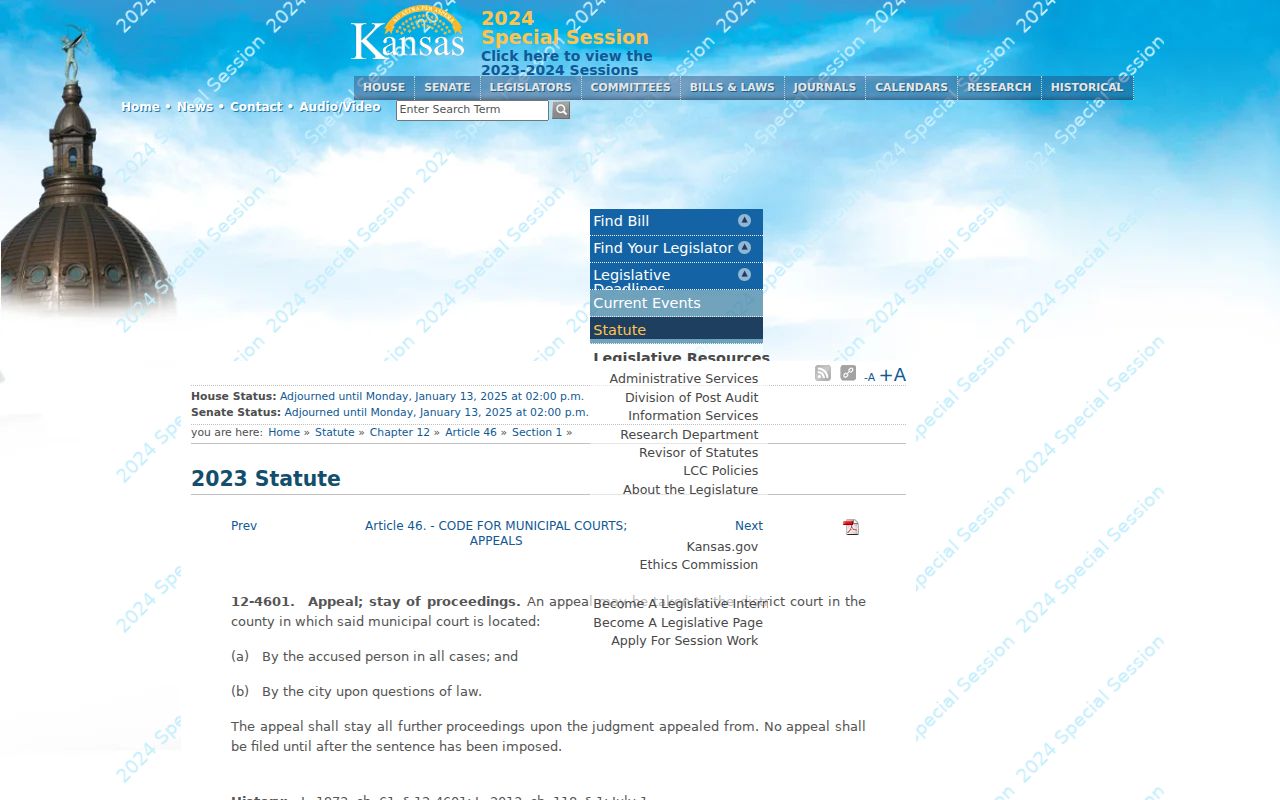Open Become A Legislative Page link
Image resolution: width=1280 pixels, height=800 pixels.
coord(678,623)
